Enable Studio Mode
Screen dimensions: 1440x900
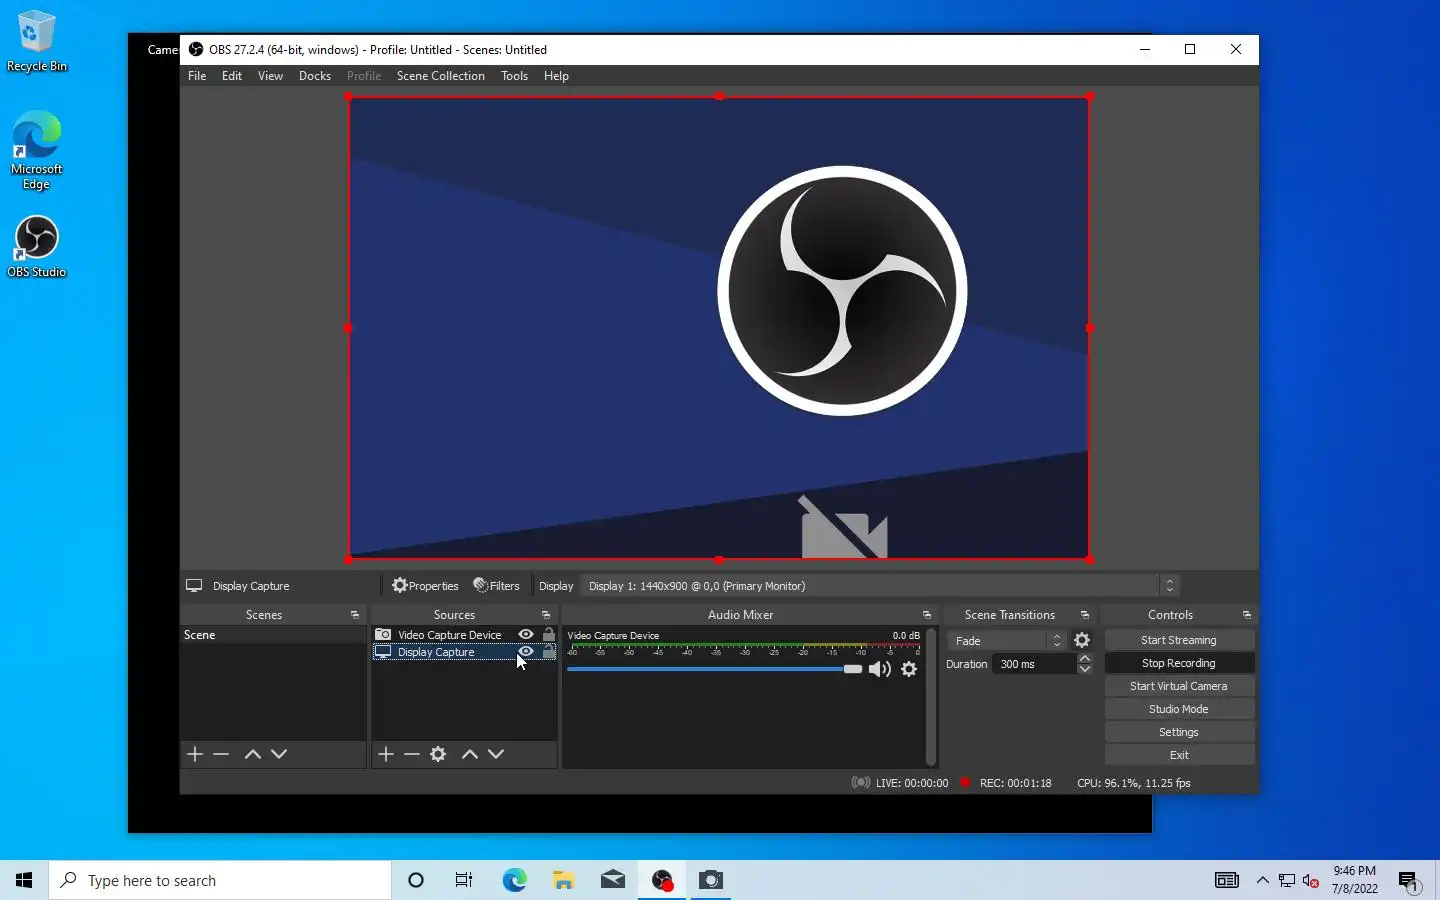(x=1179, y=709)
